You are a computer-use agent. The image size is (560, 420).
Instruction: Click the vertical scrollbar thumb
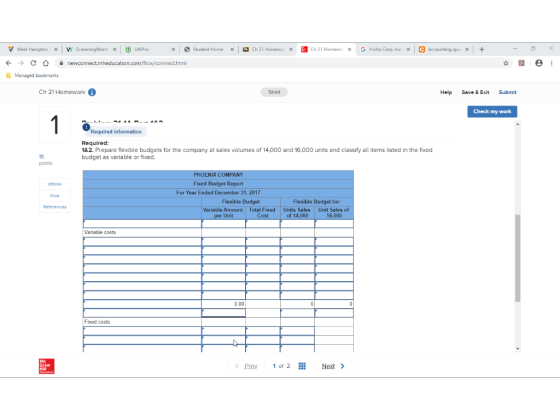click(518, 258)
